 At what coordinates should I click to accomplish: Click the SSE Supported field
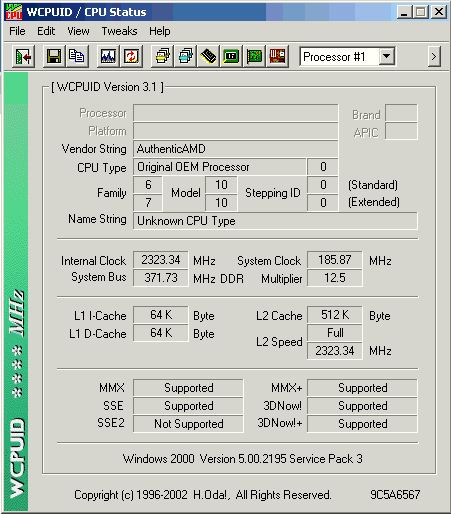point(188,406)
